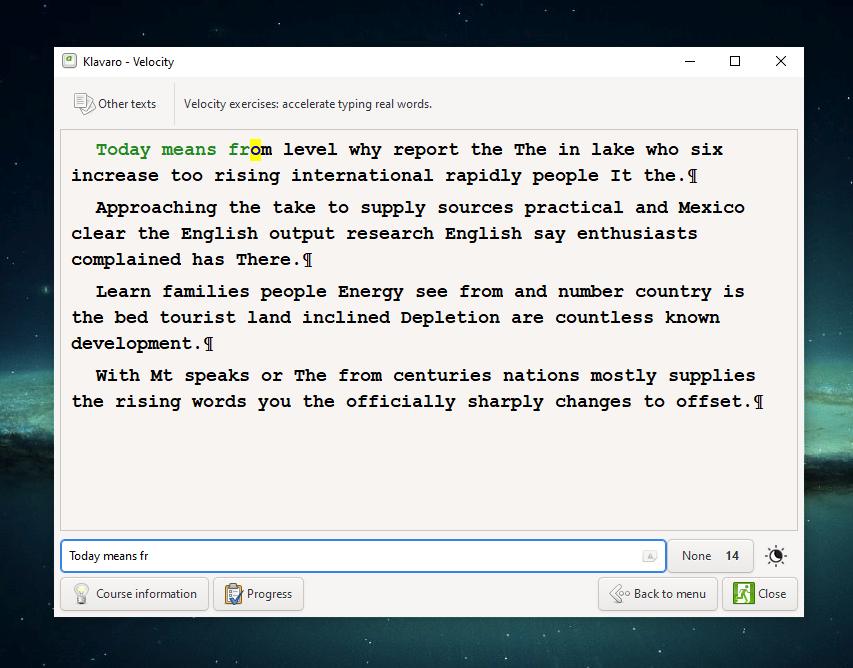This screenshot has width=853, height=668.
Task: Open Course information
Action: 134,593
